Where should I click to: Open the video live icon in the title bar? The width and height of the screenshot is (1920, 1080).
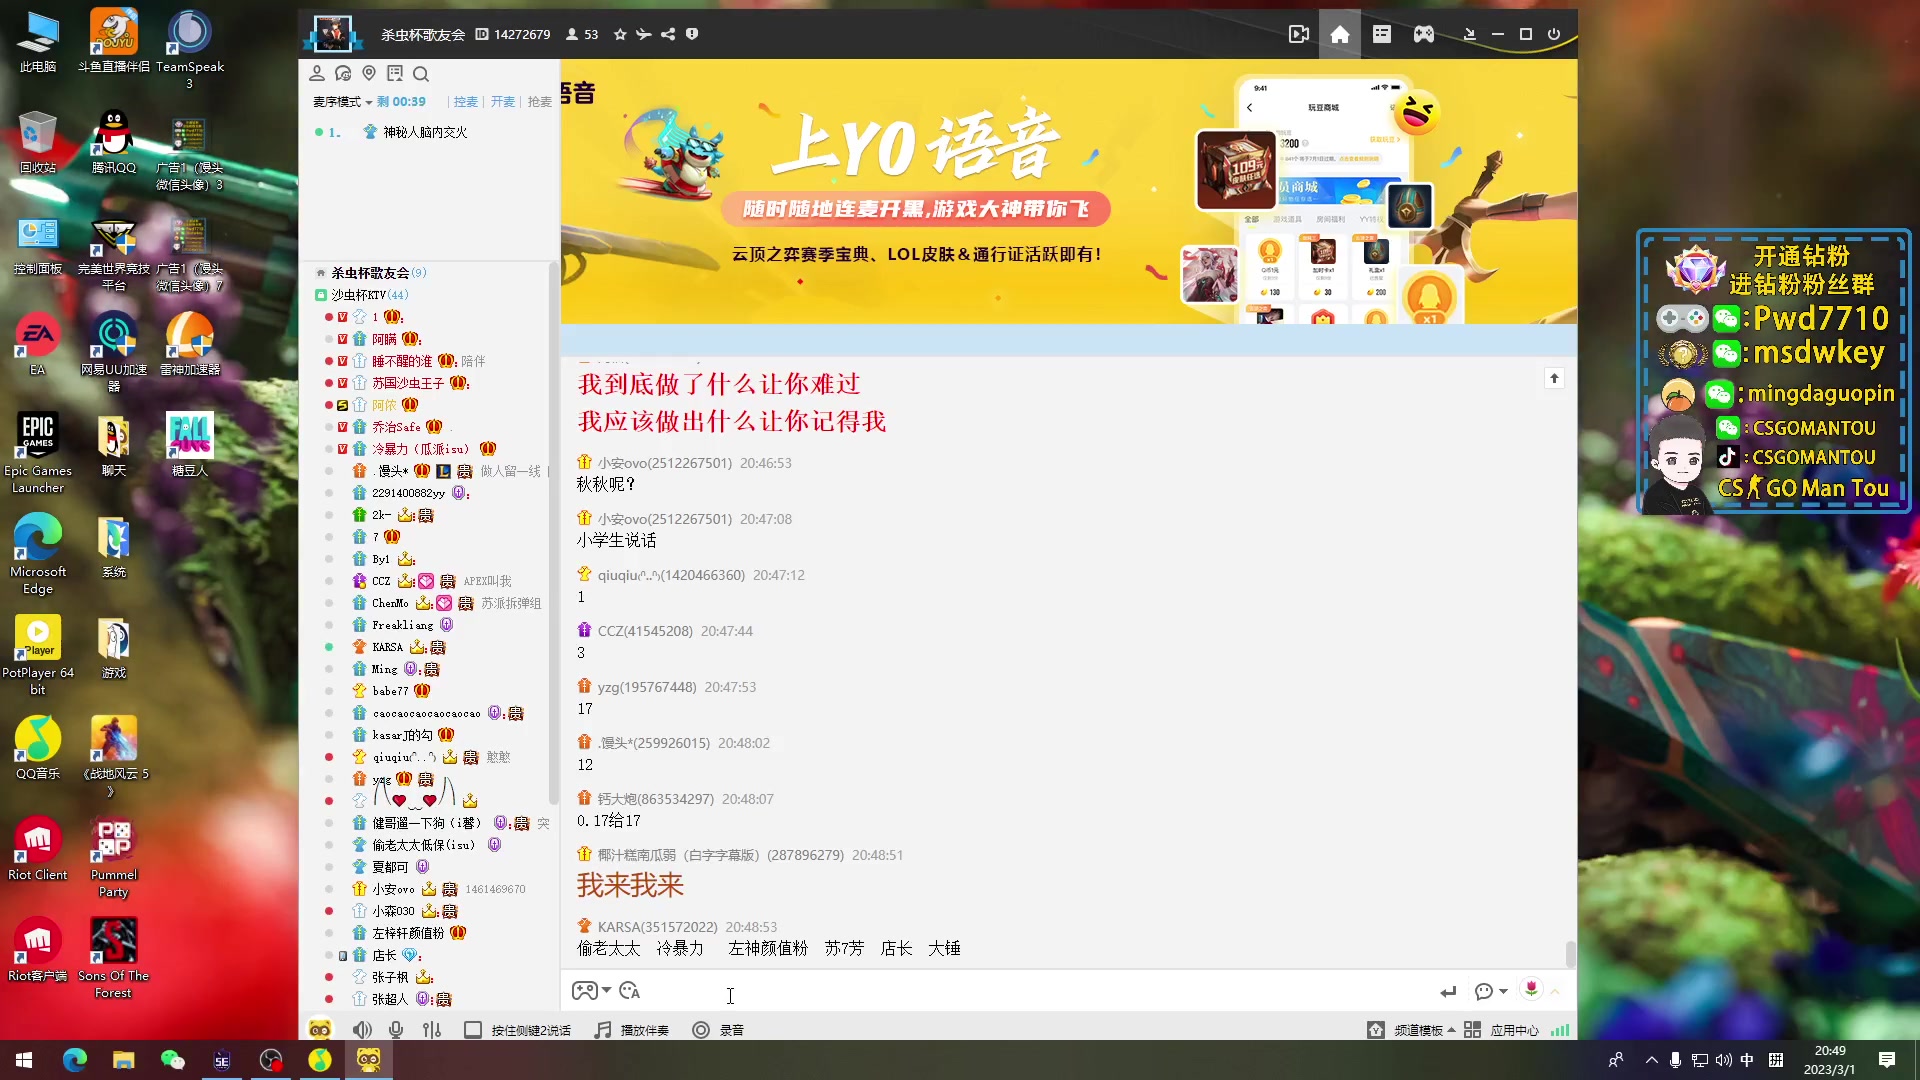coord(1298,34)
